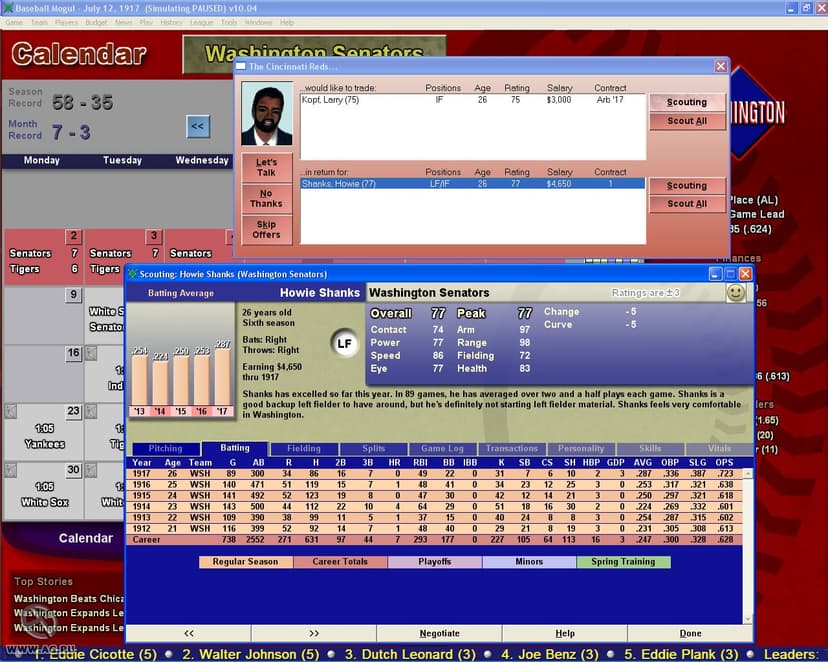Click the 1914 season stats row

pyautogui.click(x=434, y=507)
